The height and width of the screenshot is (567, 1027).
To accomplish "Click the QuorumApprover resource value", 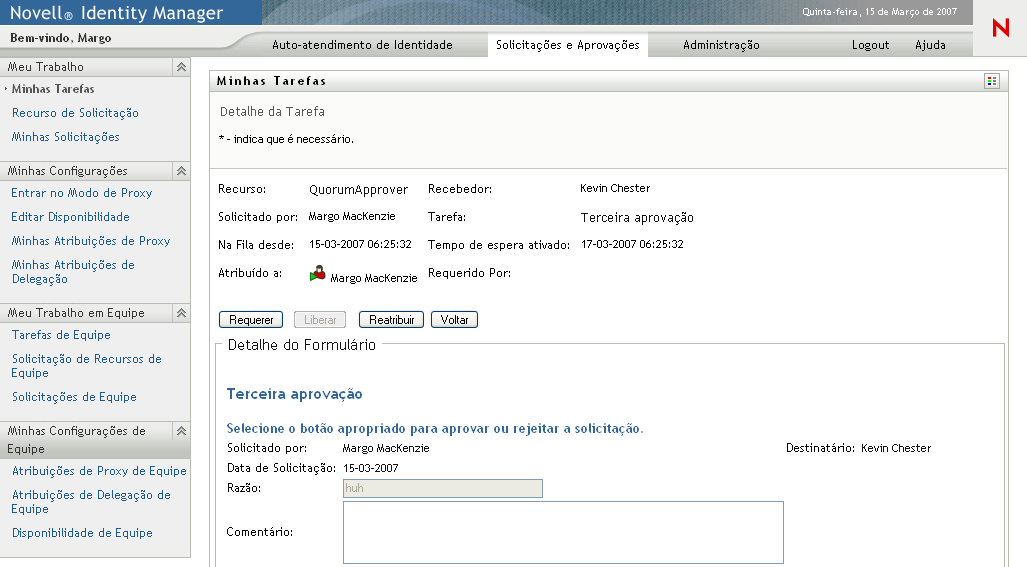I will (x=358, y=190).
